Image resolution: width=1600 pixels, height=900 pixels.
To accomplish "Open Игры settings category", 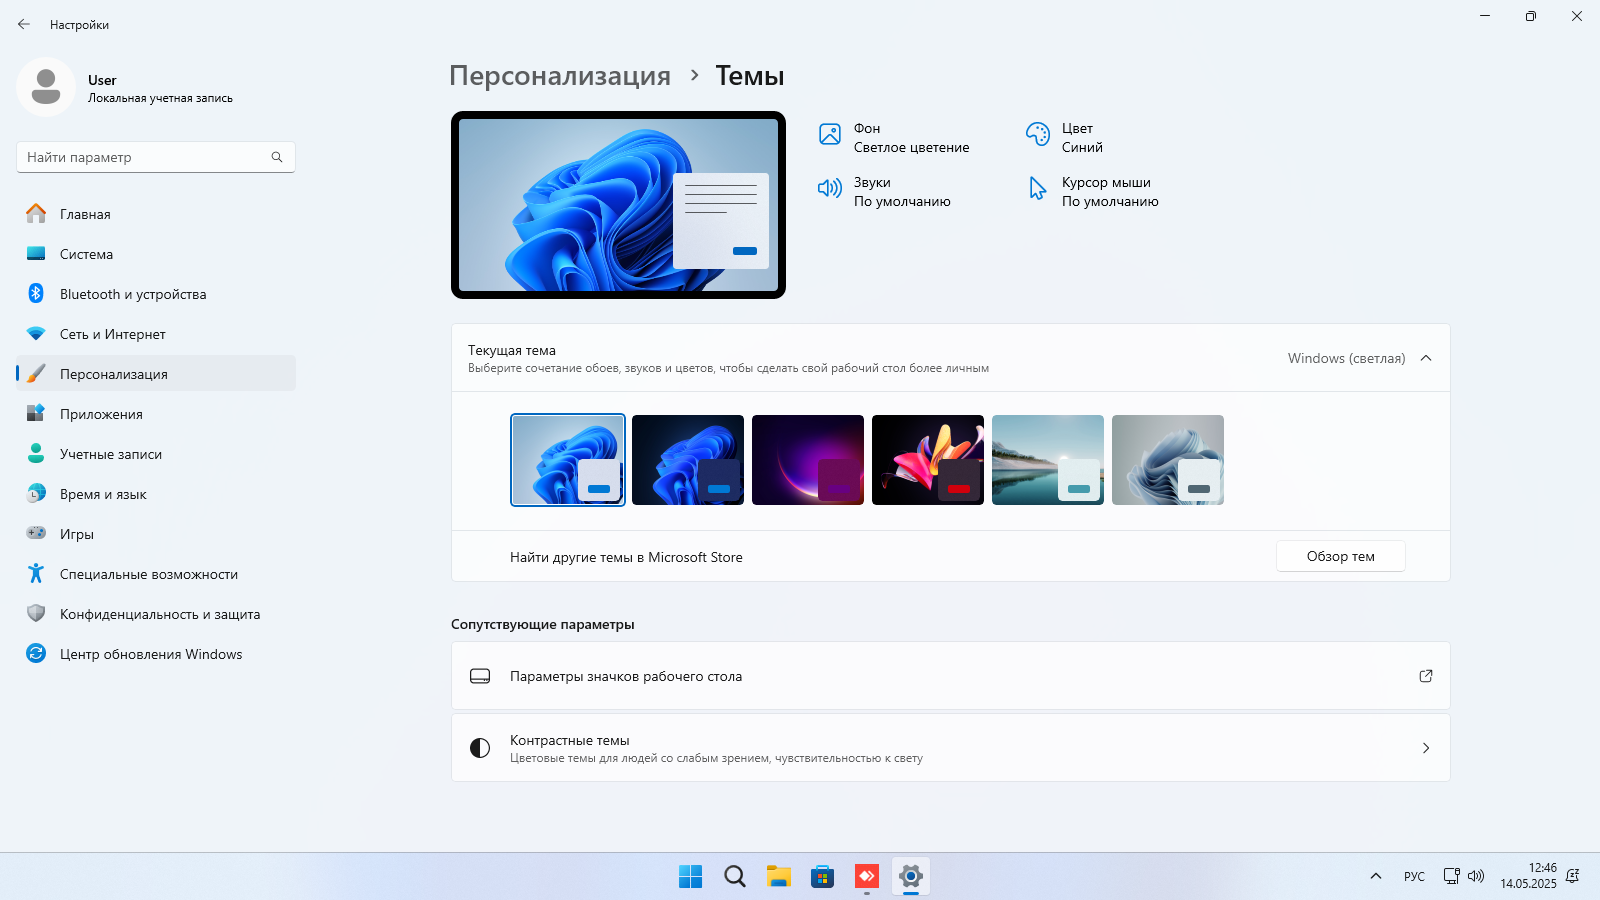I will [x=156, y=534].
